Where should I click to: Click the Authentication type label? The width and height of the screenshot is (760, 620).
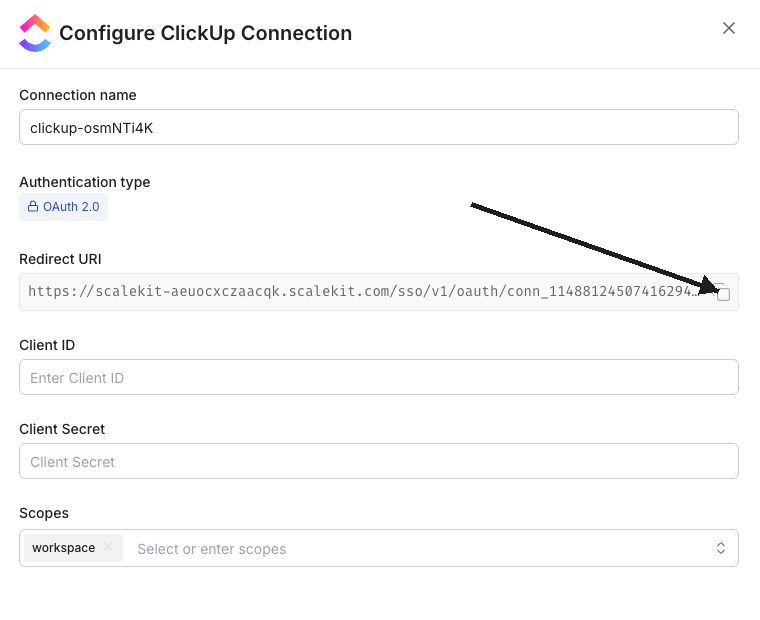85,182
